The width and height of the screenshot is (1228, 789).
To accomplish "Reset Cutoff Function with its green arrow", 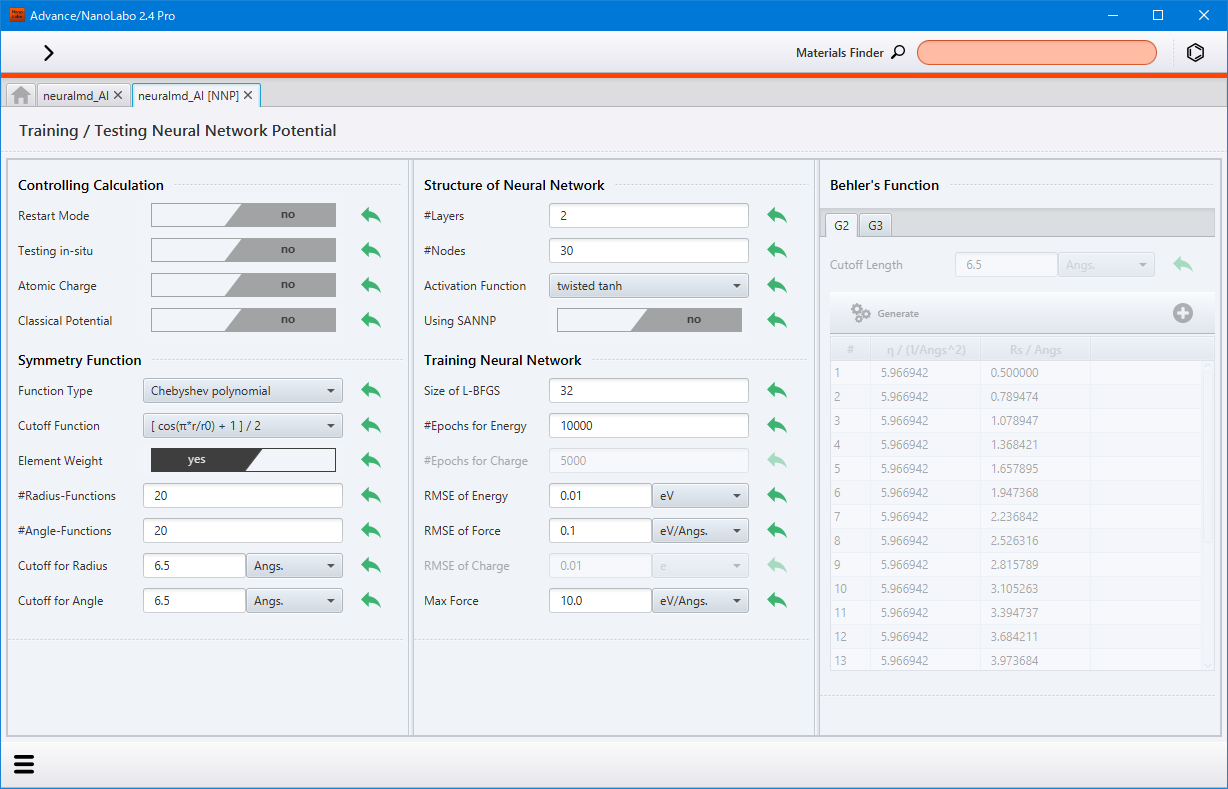I will tap(371, 426).
